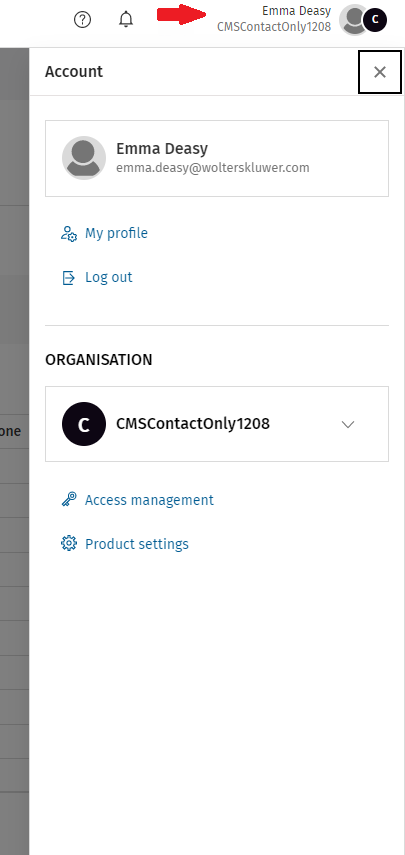The width and height of the screenshot is (405, 855).
Task: Click the CMSContactOnly1208 organisation name in the dropdown
Action: (193, 424)
